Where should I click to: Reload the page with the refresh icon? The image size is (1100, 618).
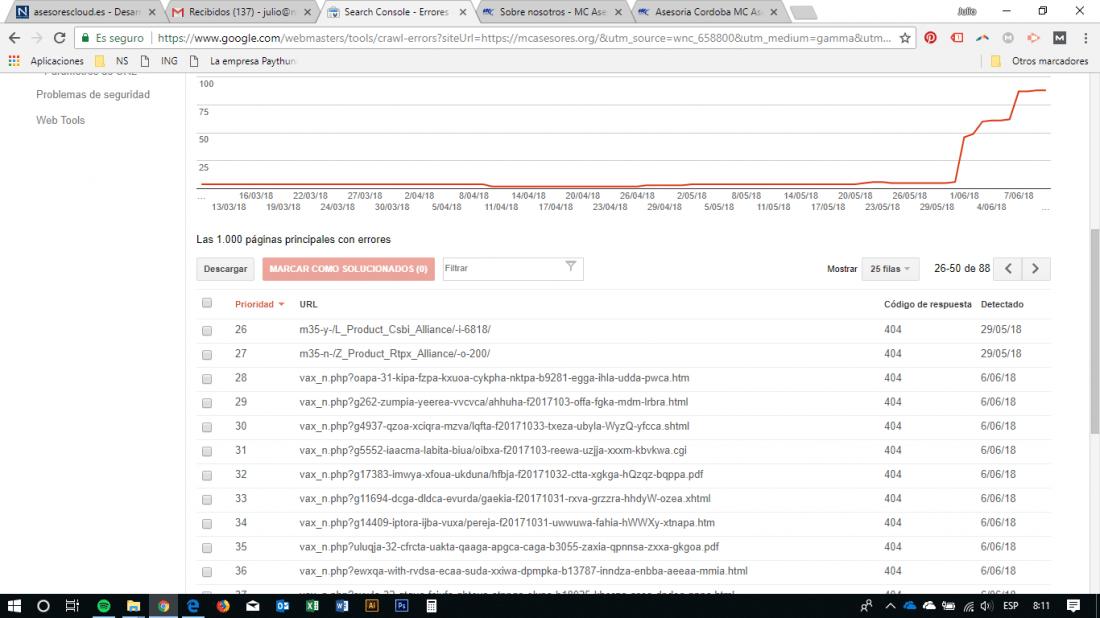(x=60, y=38)
